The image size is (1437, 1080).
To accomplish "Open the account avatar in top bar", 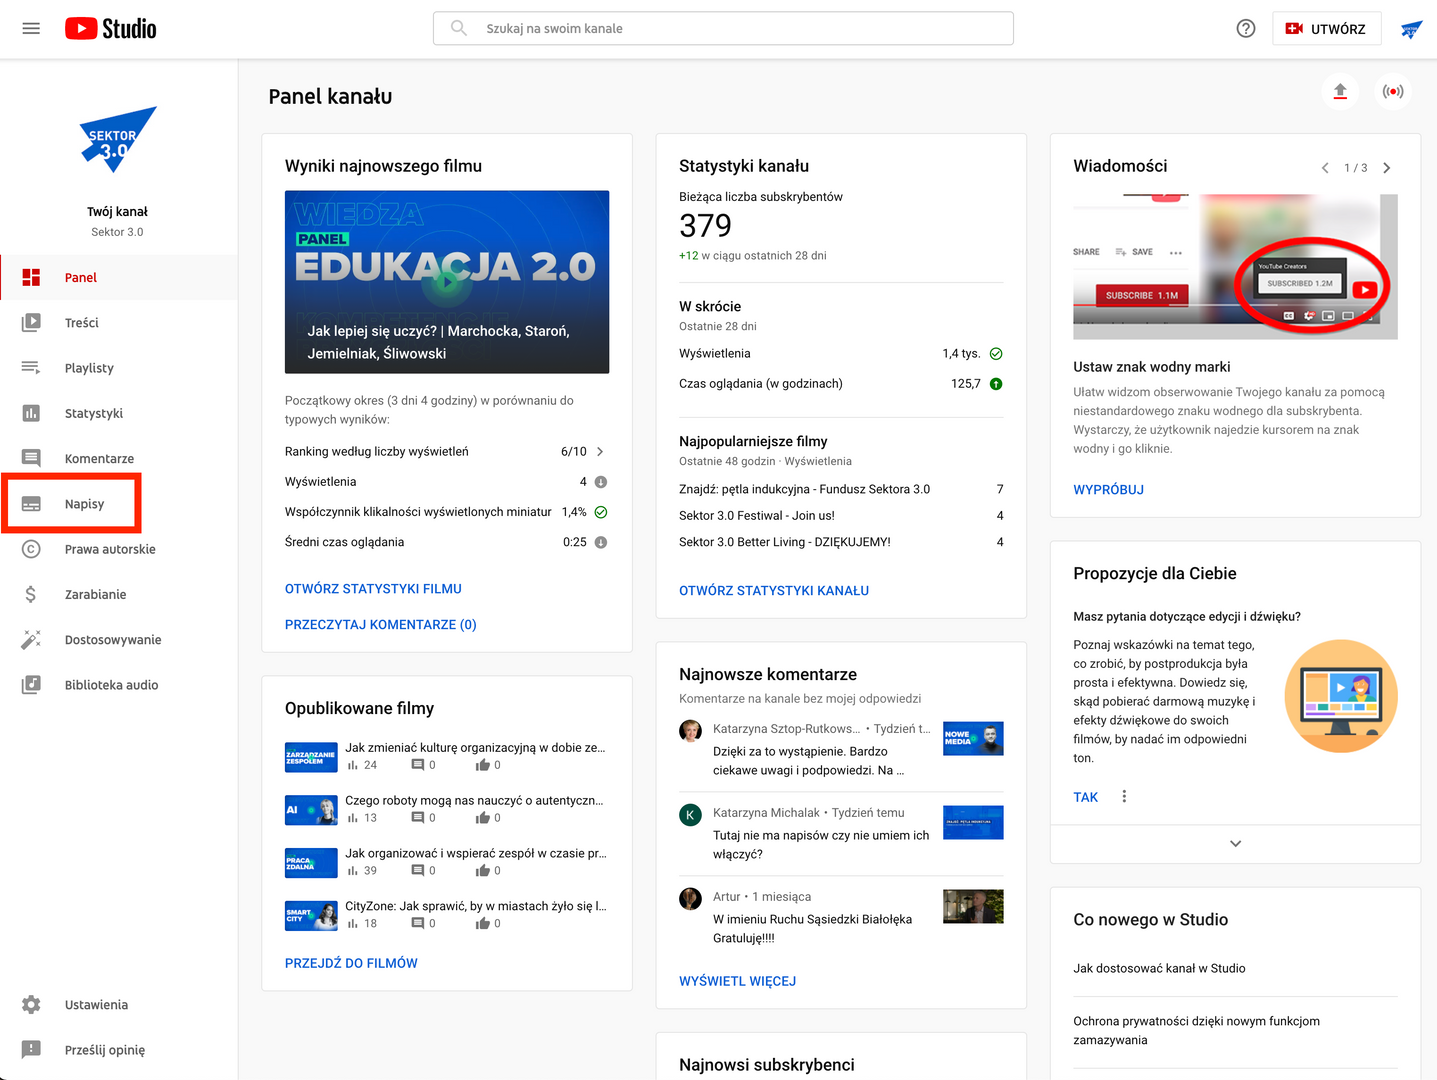I will pos(1411,29).
